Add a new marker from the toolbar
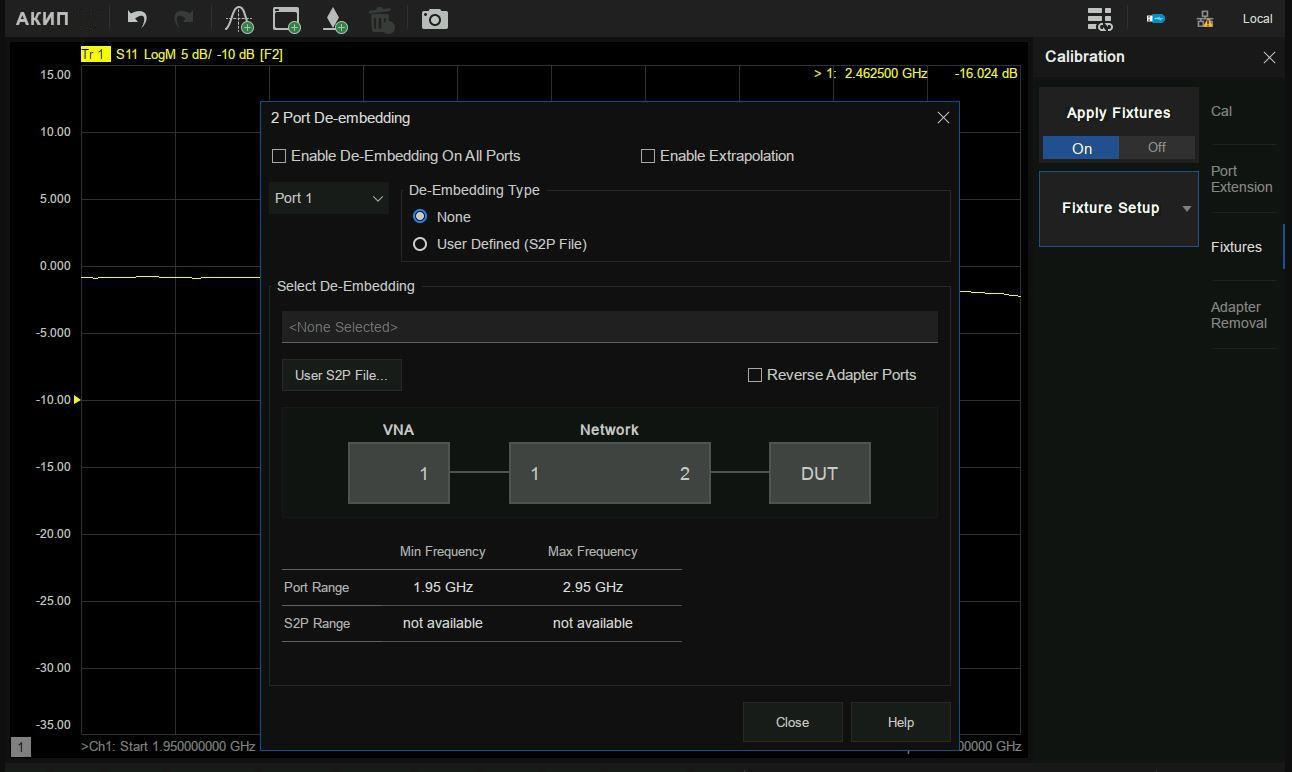This screenshot has width=1292, height=772. [335, 19]
